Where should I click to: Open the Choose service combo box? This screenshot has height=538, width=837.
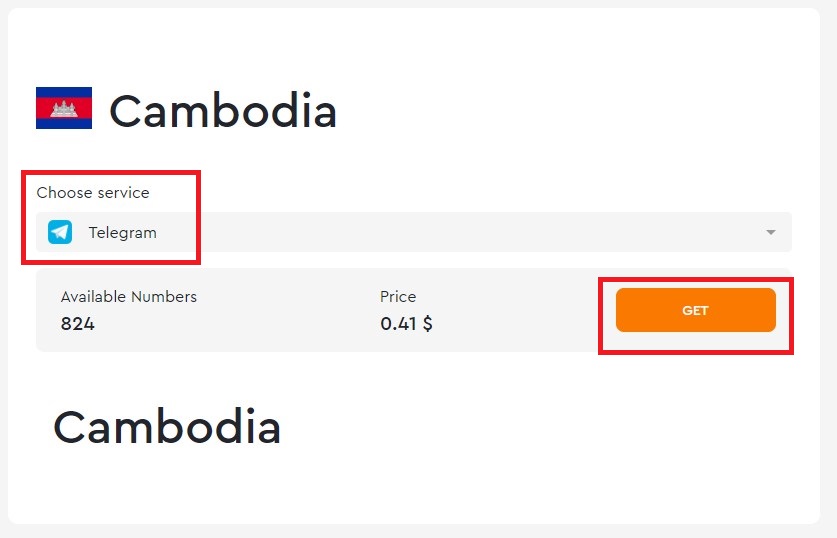(x=414, y=232)
